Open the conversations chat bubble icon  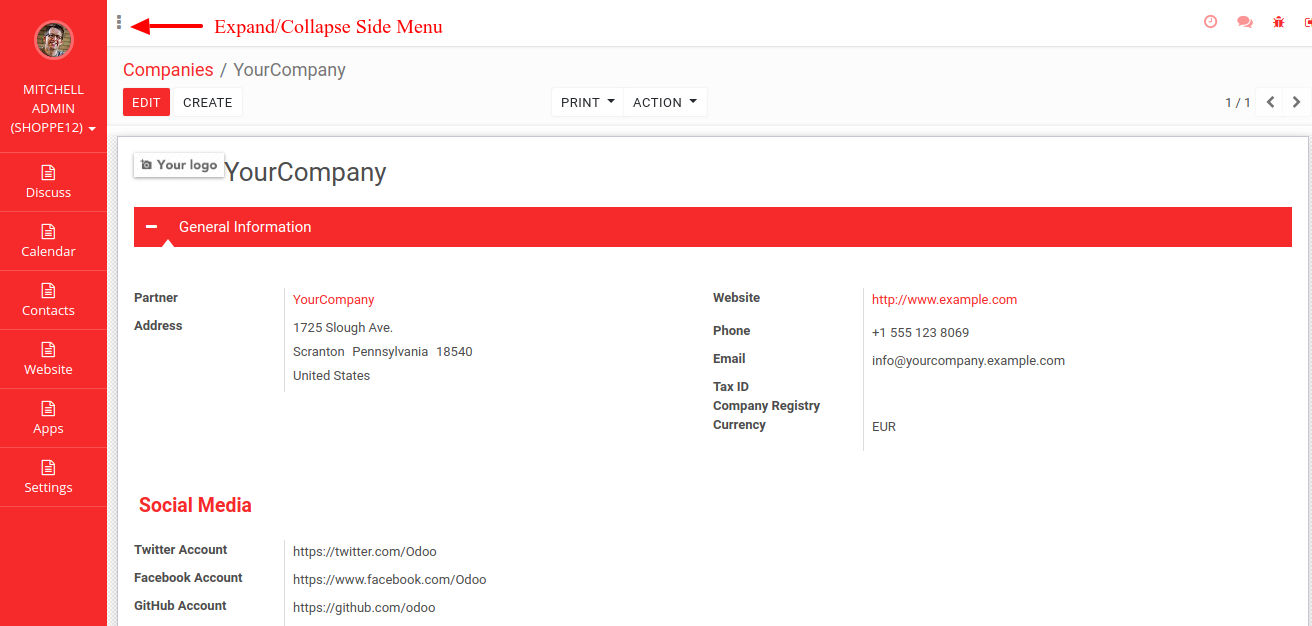pyautogui.click(x=1245, y=22)
